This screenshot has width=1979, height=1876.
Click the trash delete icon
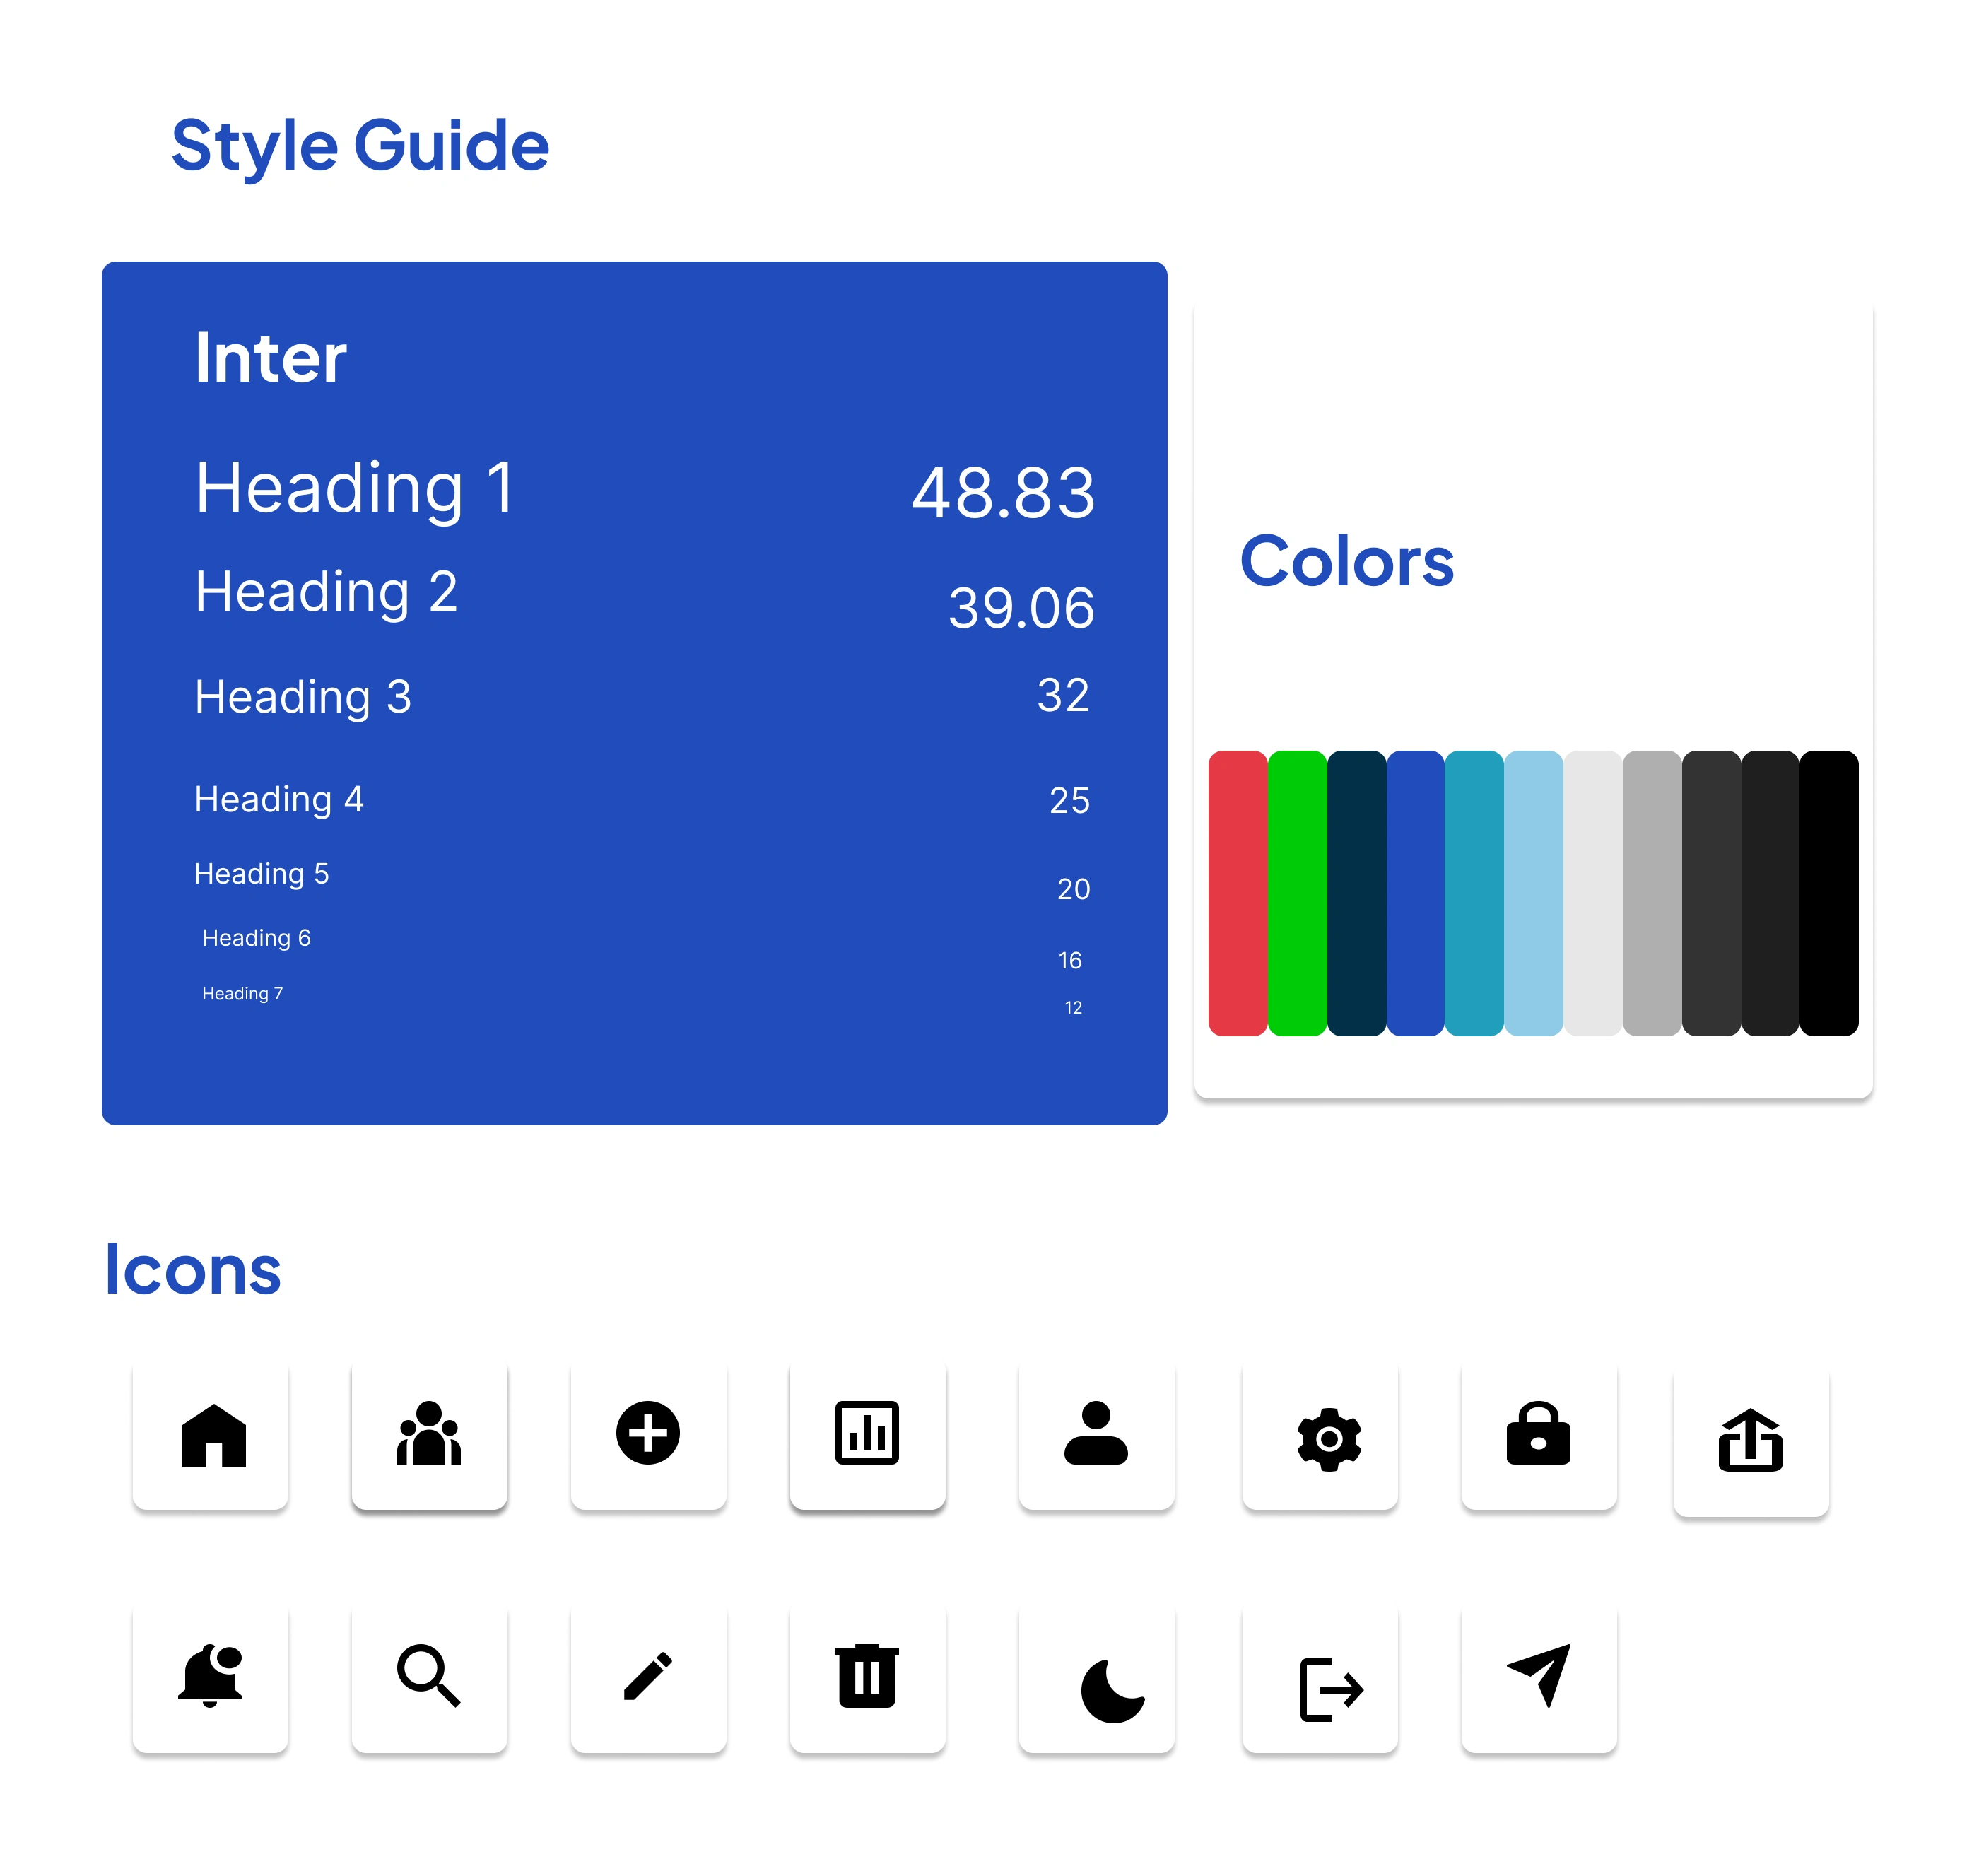pos(867,1676)
